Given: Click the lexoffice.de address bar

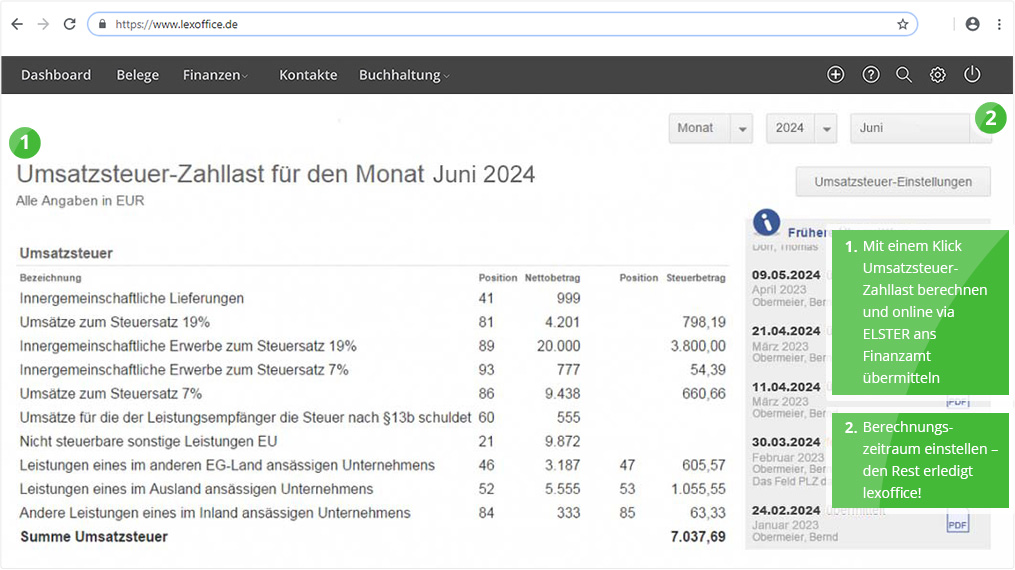Looking at the screenshot, I should pyautogui.click(x=502, y=25).
